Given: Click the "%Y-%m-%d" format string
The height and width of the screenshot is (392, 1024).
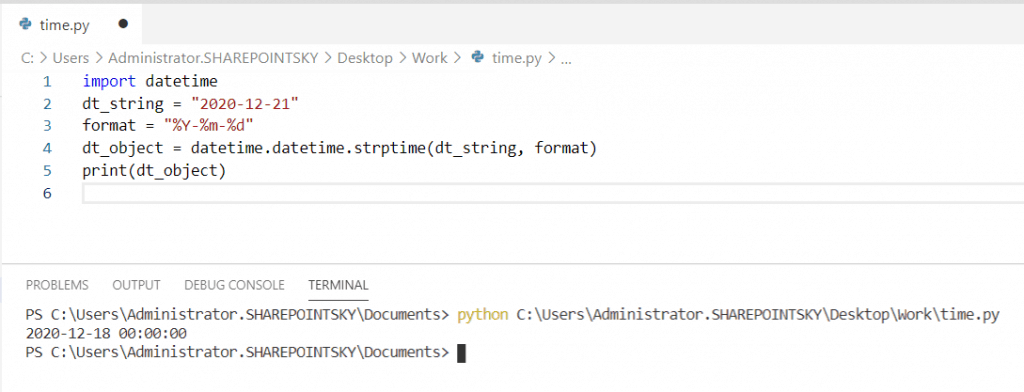Looking at the screenshot, I should pos(208,126).
